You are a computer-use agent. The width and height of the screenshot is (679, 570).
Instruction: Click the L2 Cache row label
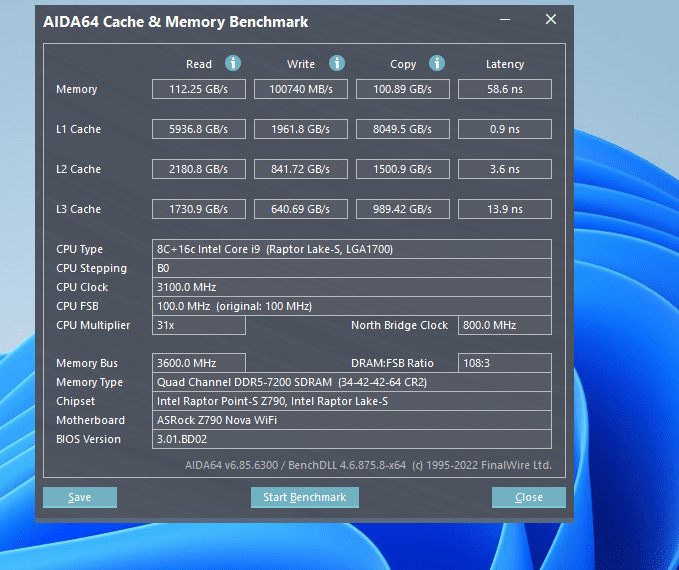point(78,169)
